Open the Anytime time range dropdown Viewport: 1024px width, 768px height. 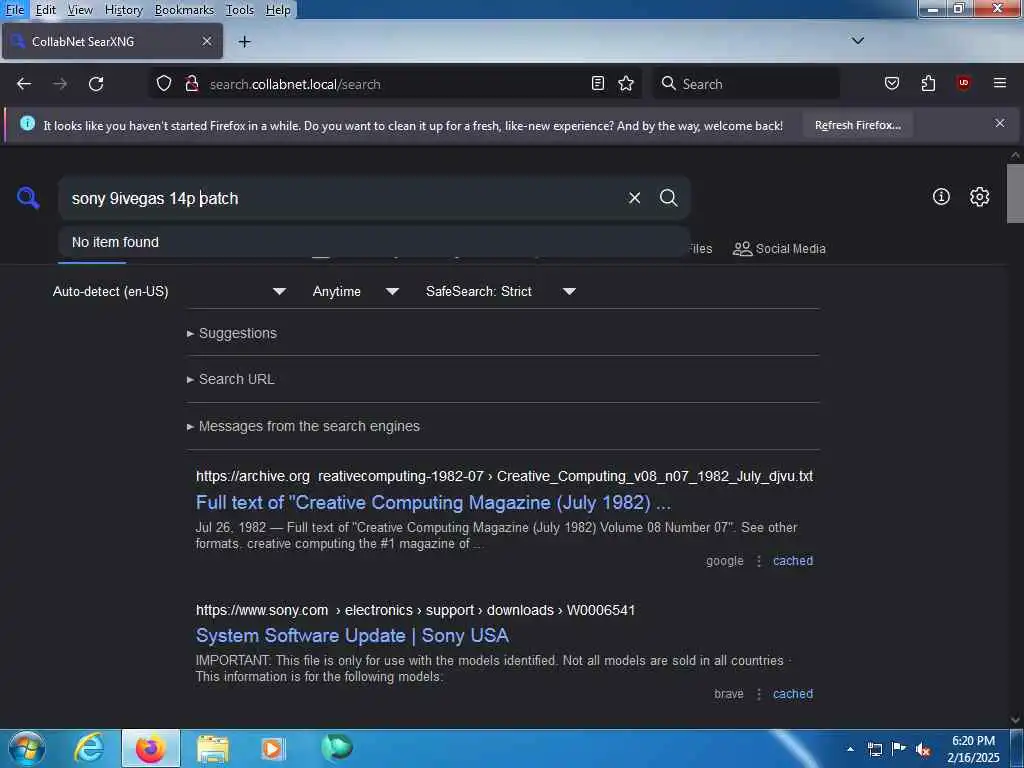click(355, 291)
